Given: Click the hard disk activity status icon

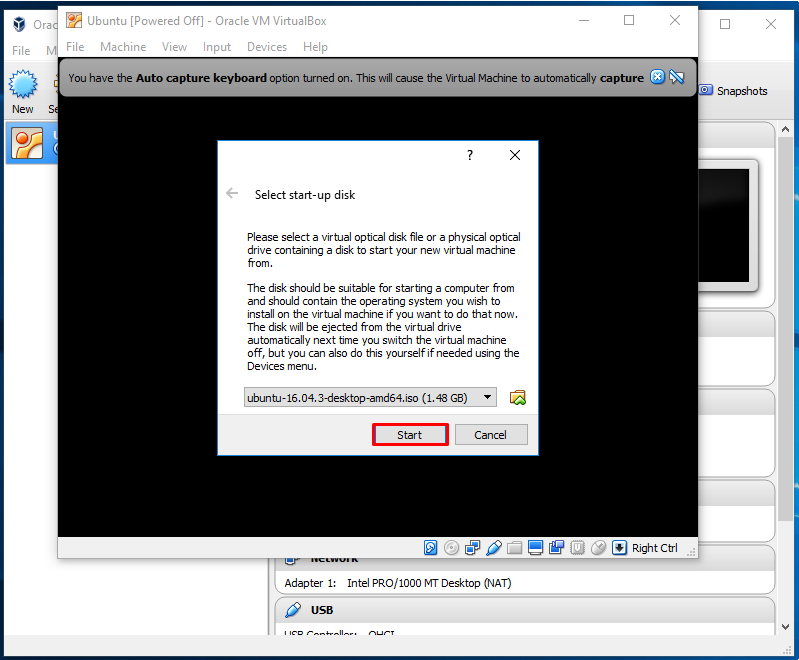Looking at the screenshot, I should point(430,548).
